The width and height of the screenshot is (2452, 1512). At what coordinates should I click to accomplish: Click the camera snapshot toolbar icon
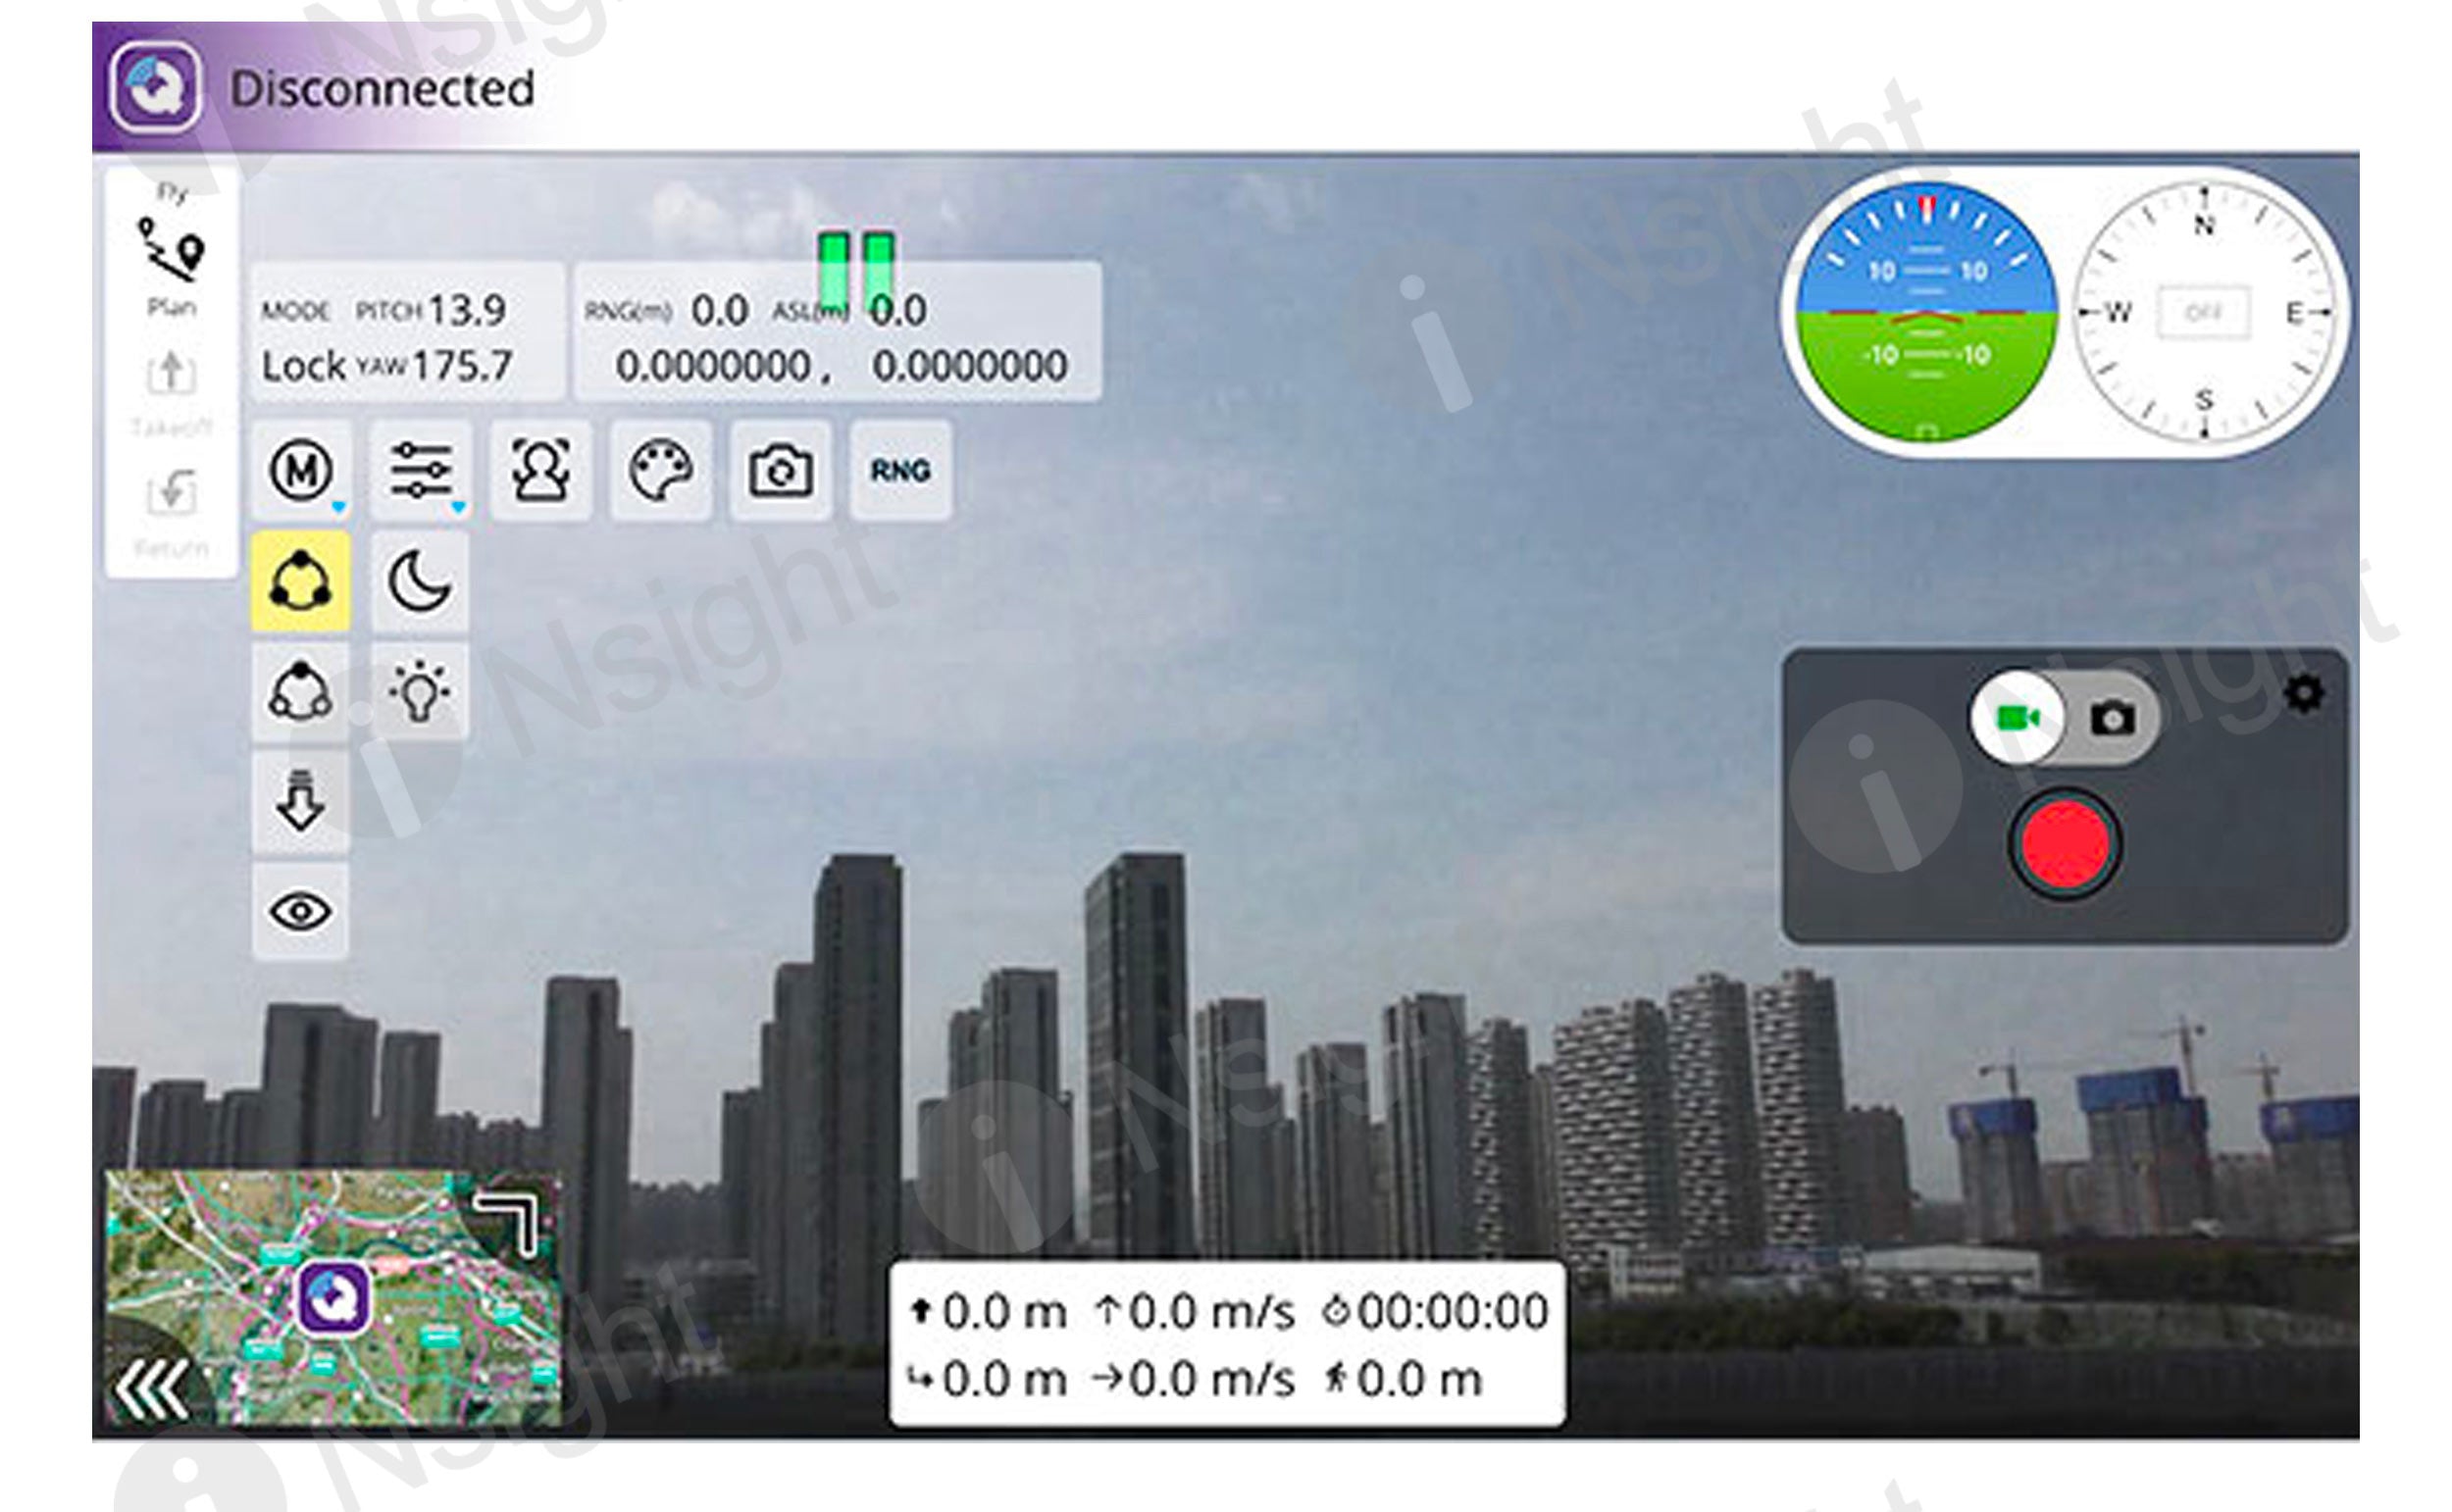click(781, 470)
